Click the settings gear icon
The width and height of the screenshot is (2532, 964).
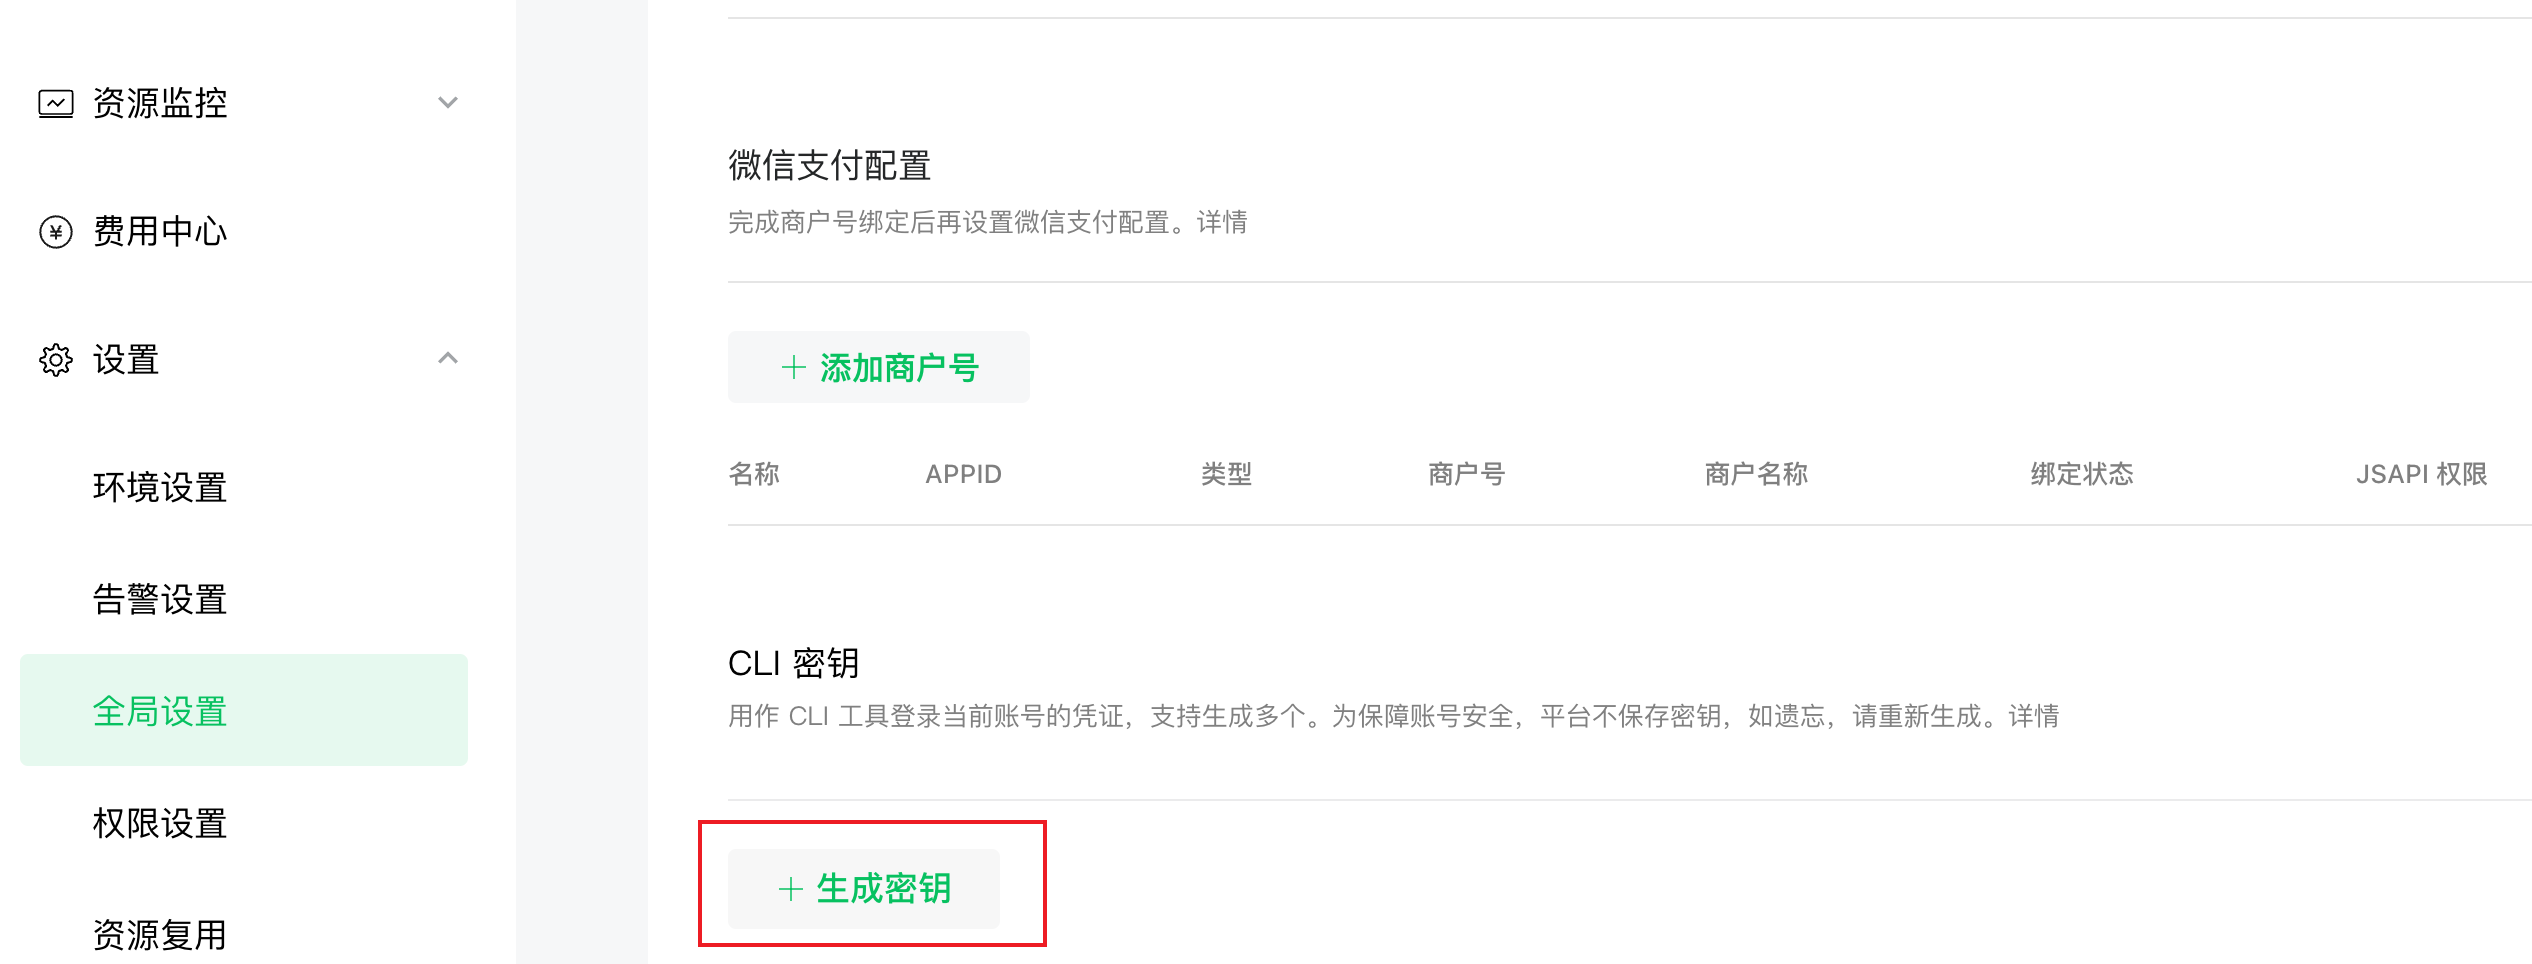point(56,360)
